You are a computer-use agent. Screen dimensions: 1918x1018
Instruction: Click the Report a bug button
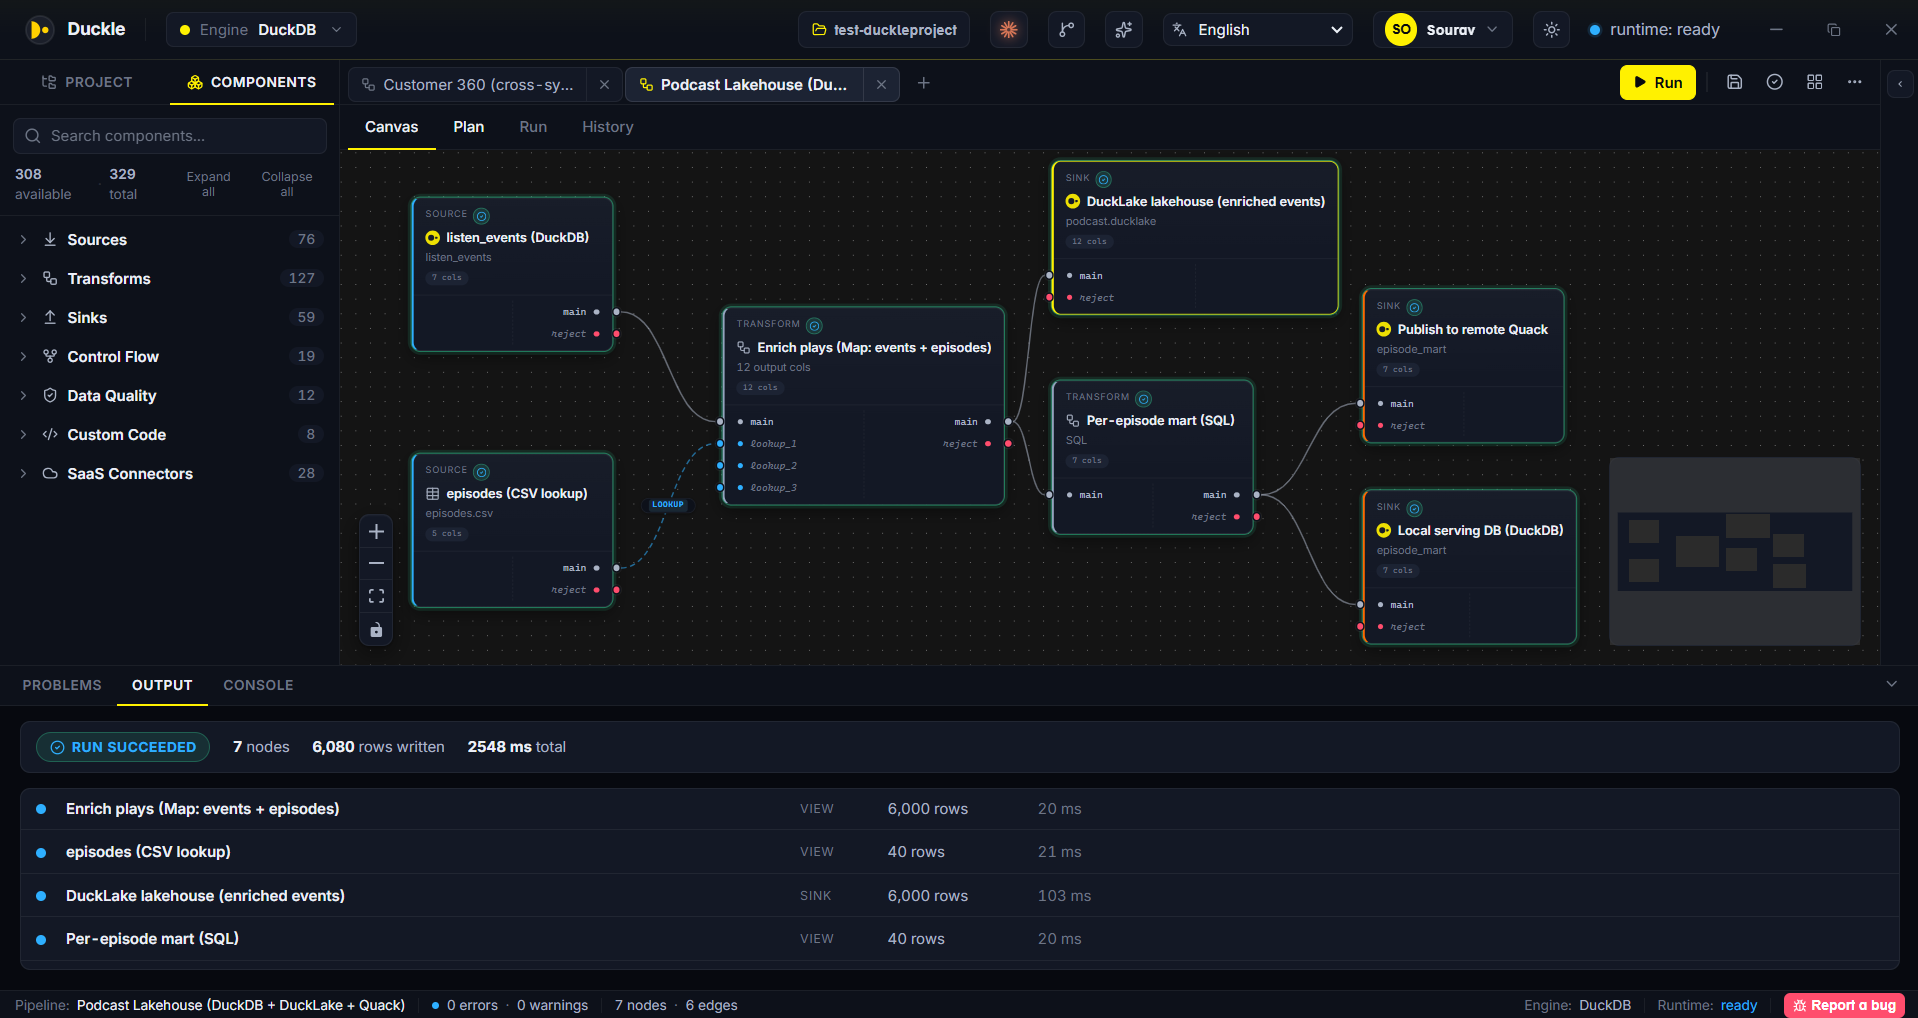pos(1844,1005)
